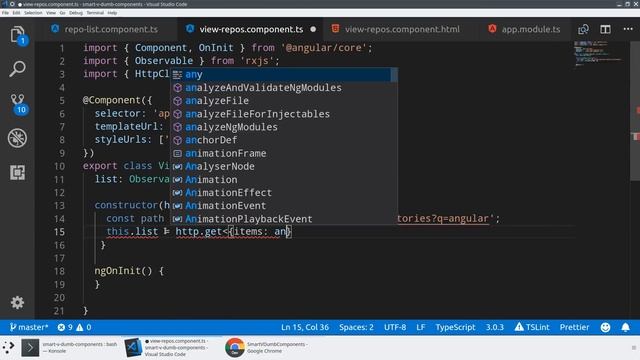Click Ln 15, Col 36 cursor position
The image size is (640, 360).
click(x=304, y=327)
